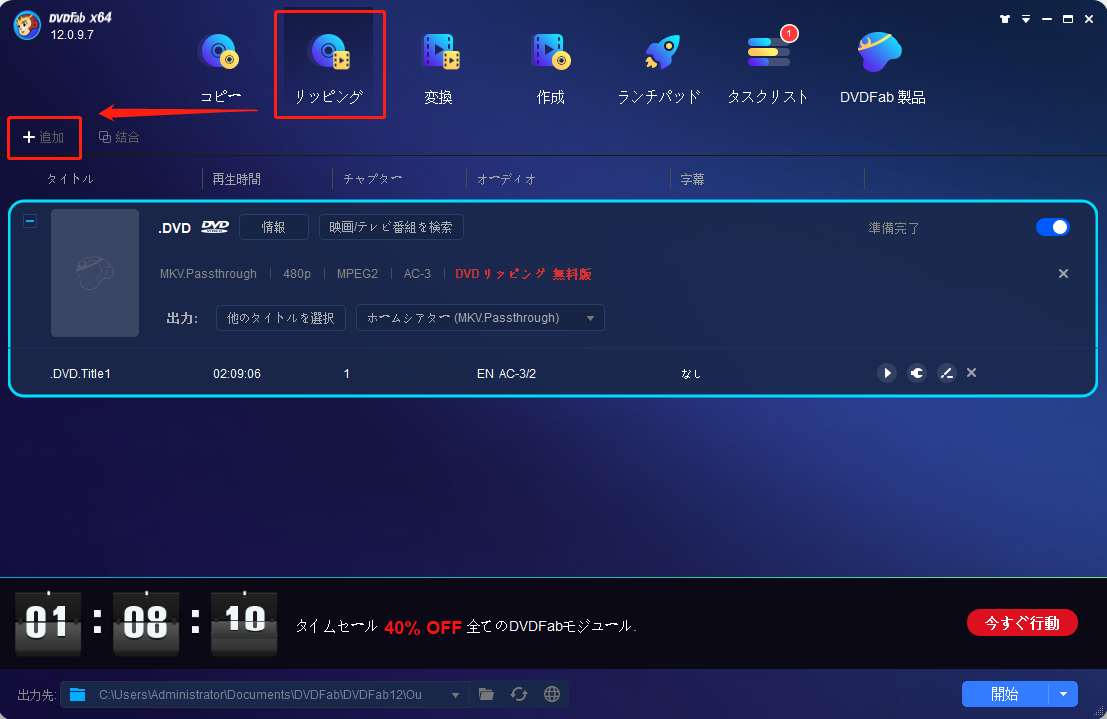Open the 変換 (Converter) module
The image size is (1107, 719).
439,68
